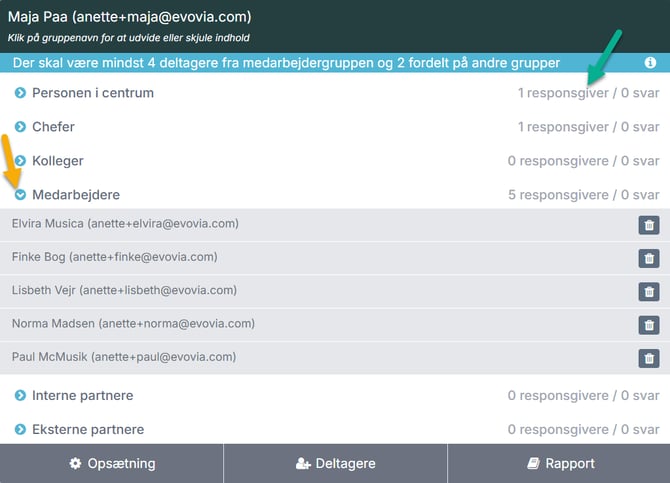Viewport: 670px width, 483px height.
Task: Click trash icon next to Paul McMusik
Action: pyautogui.click(x=649, y=358)
